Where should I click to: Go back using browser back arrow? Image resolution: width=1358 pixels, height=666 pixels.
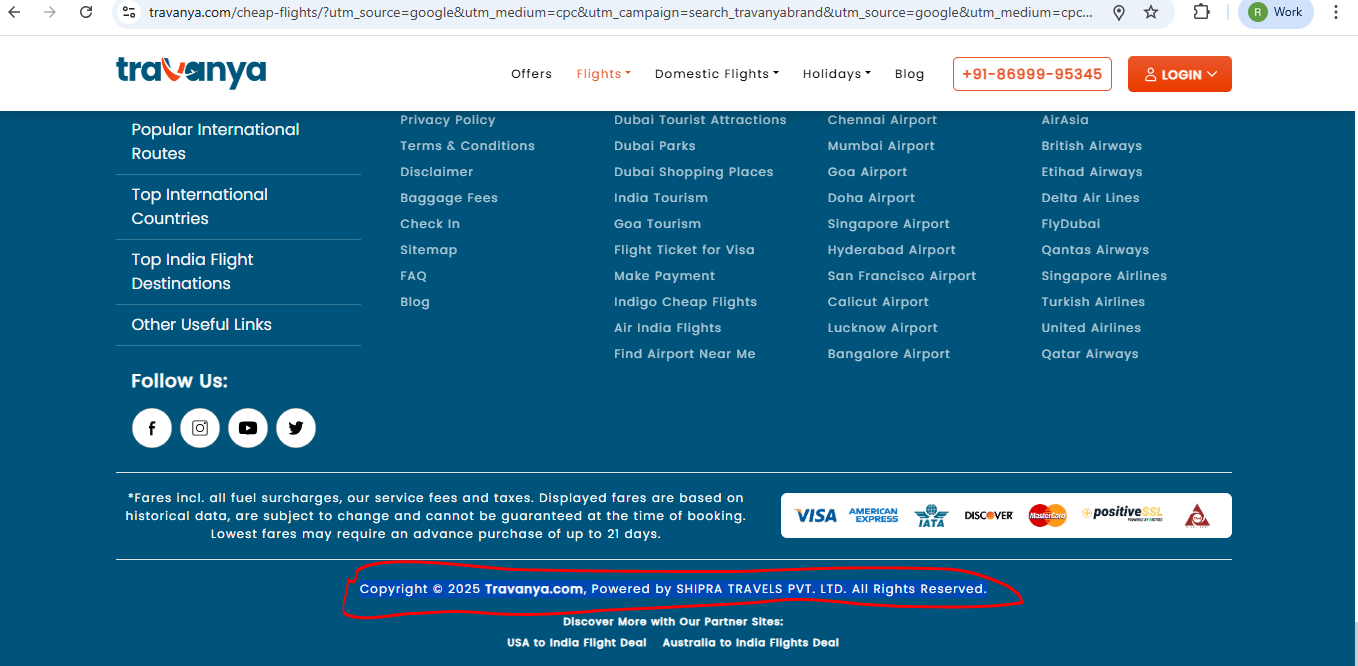click(15, 12)
